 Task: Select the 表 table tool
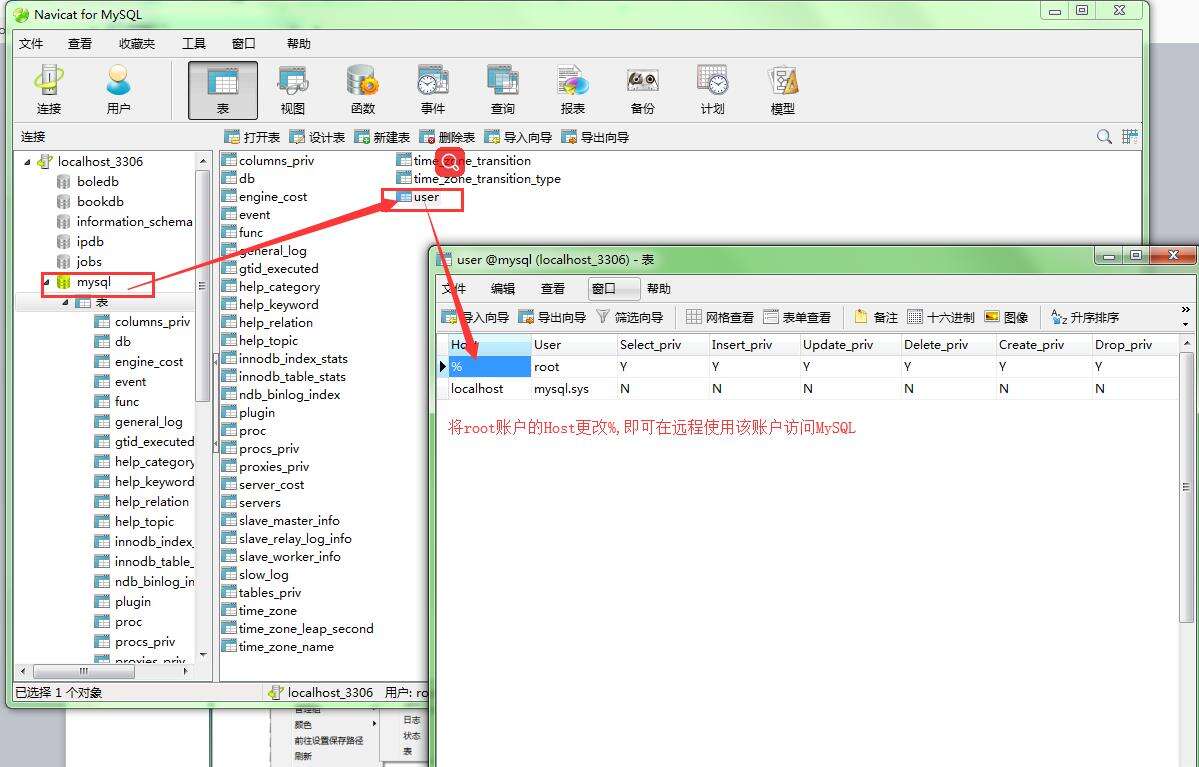[223, 90]
